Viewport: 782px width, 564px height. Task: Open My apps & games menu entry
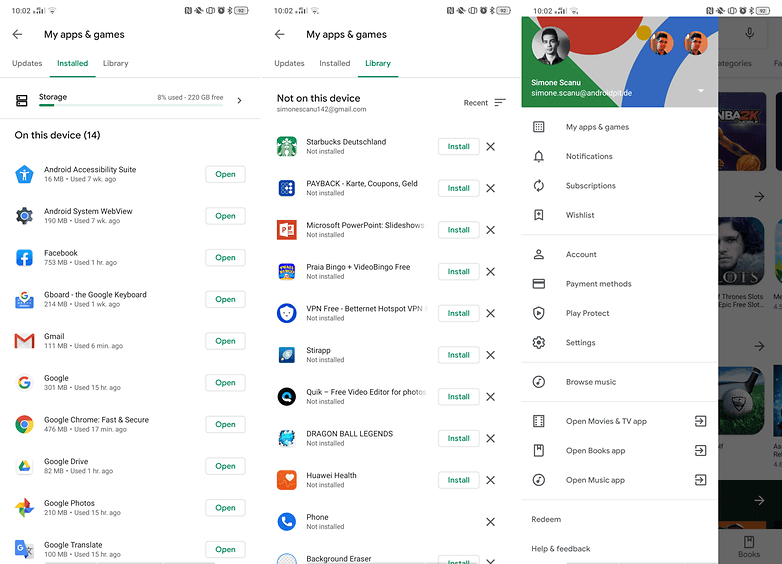click(619, 127)
